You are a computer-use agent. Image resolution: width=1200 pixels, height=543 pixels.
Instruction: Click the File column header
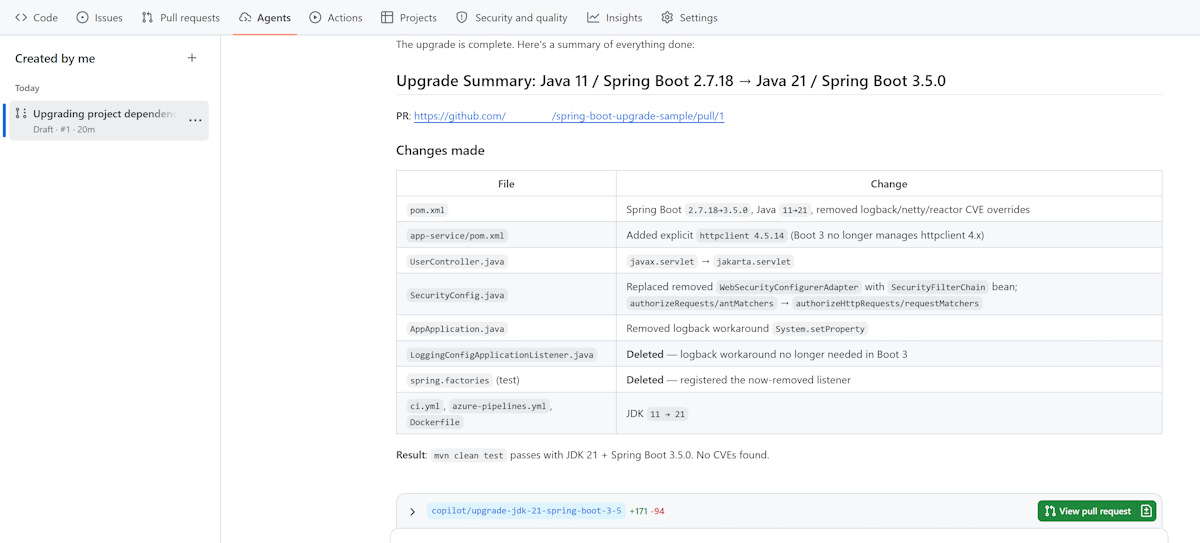tap(506, 184)
